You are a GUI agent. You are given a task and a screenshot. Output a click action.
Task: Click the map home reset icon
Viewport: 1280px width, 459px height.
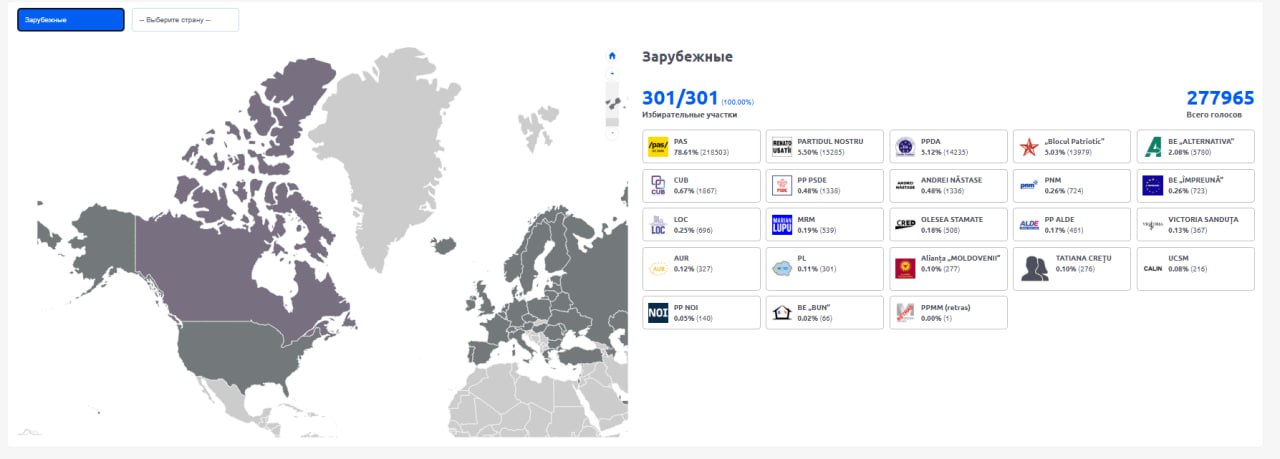(x=612, y=56)
